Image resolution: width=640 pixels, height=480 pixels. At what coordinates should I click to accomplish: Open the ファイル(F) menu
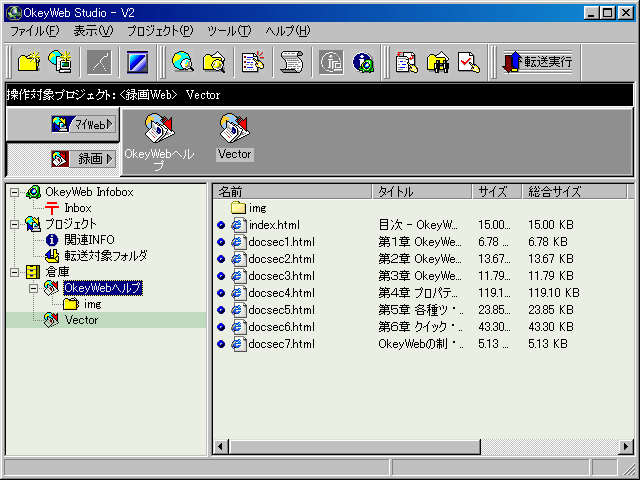tap(34, 31)
